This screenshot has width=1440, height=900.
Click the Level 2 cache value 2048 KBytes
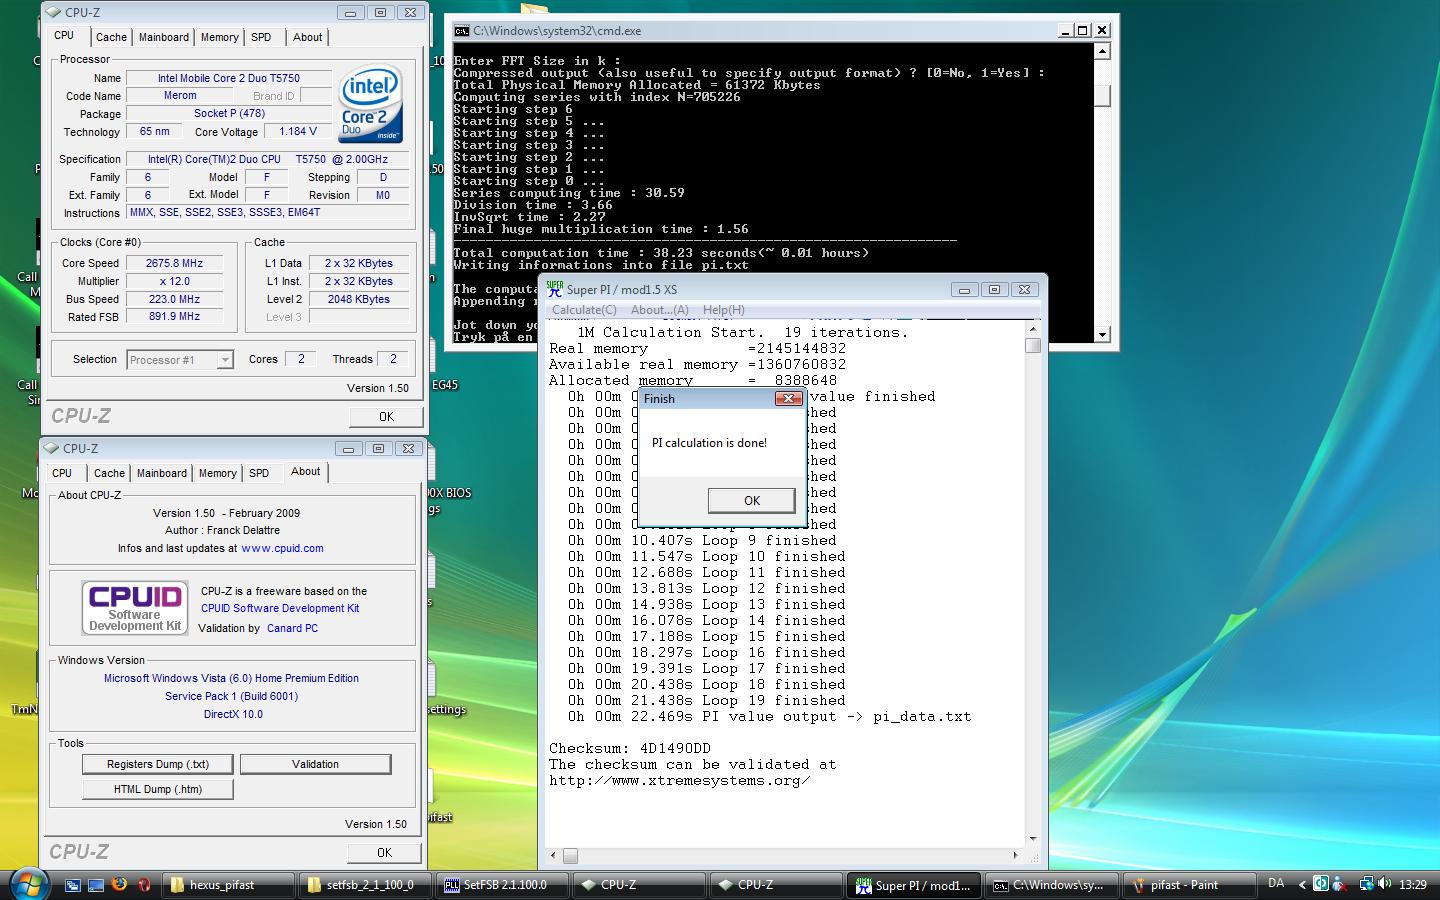[358, 299]
